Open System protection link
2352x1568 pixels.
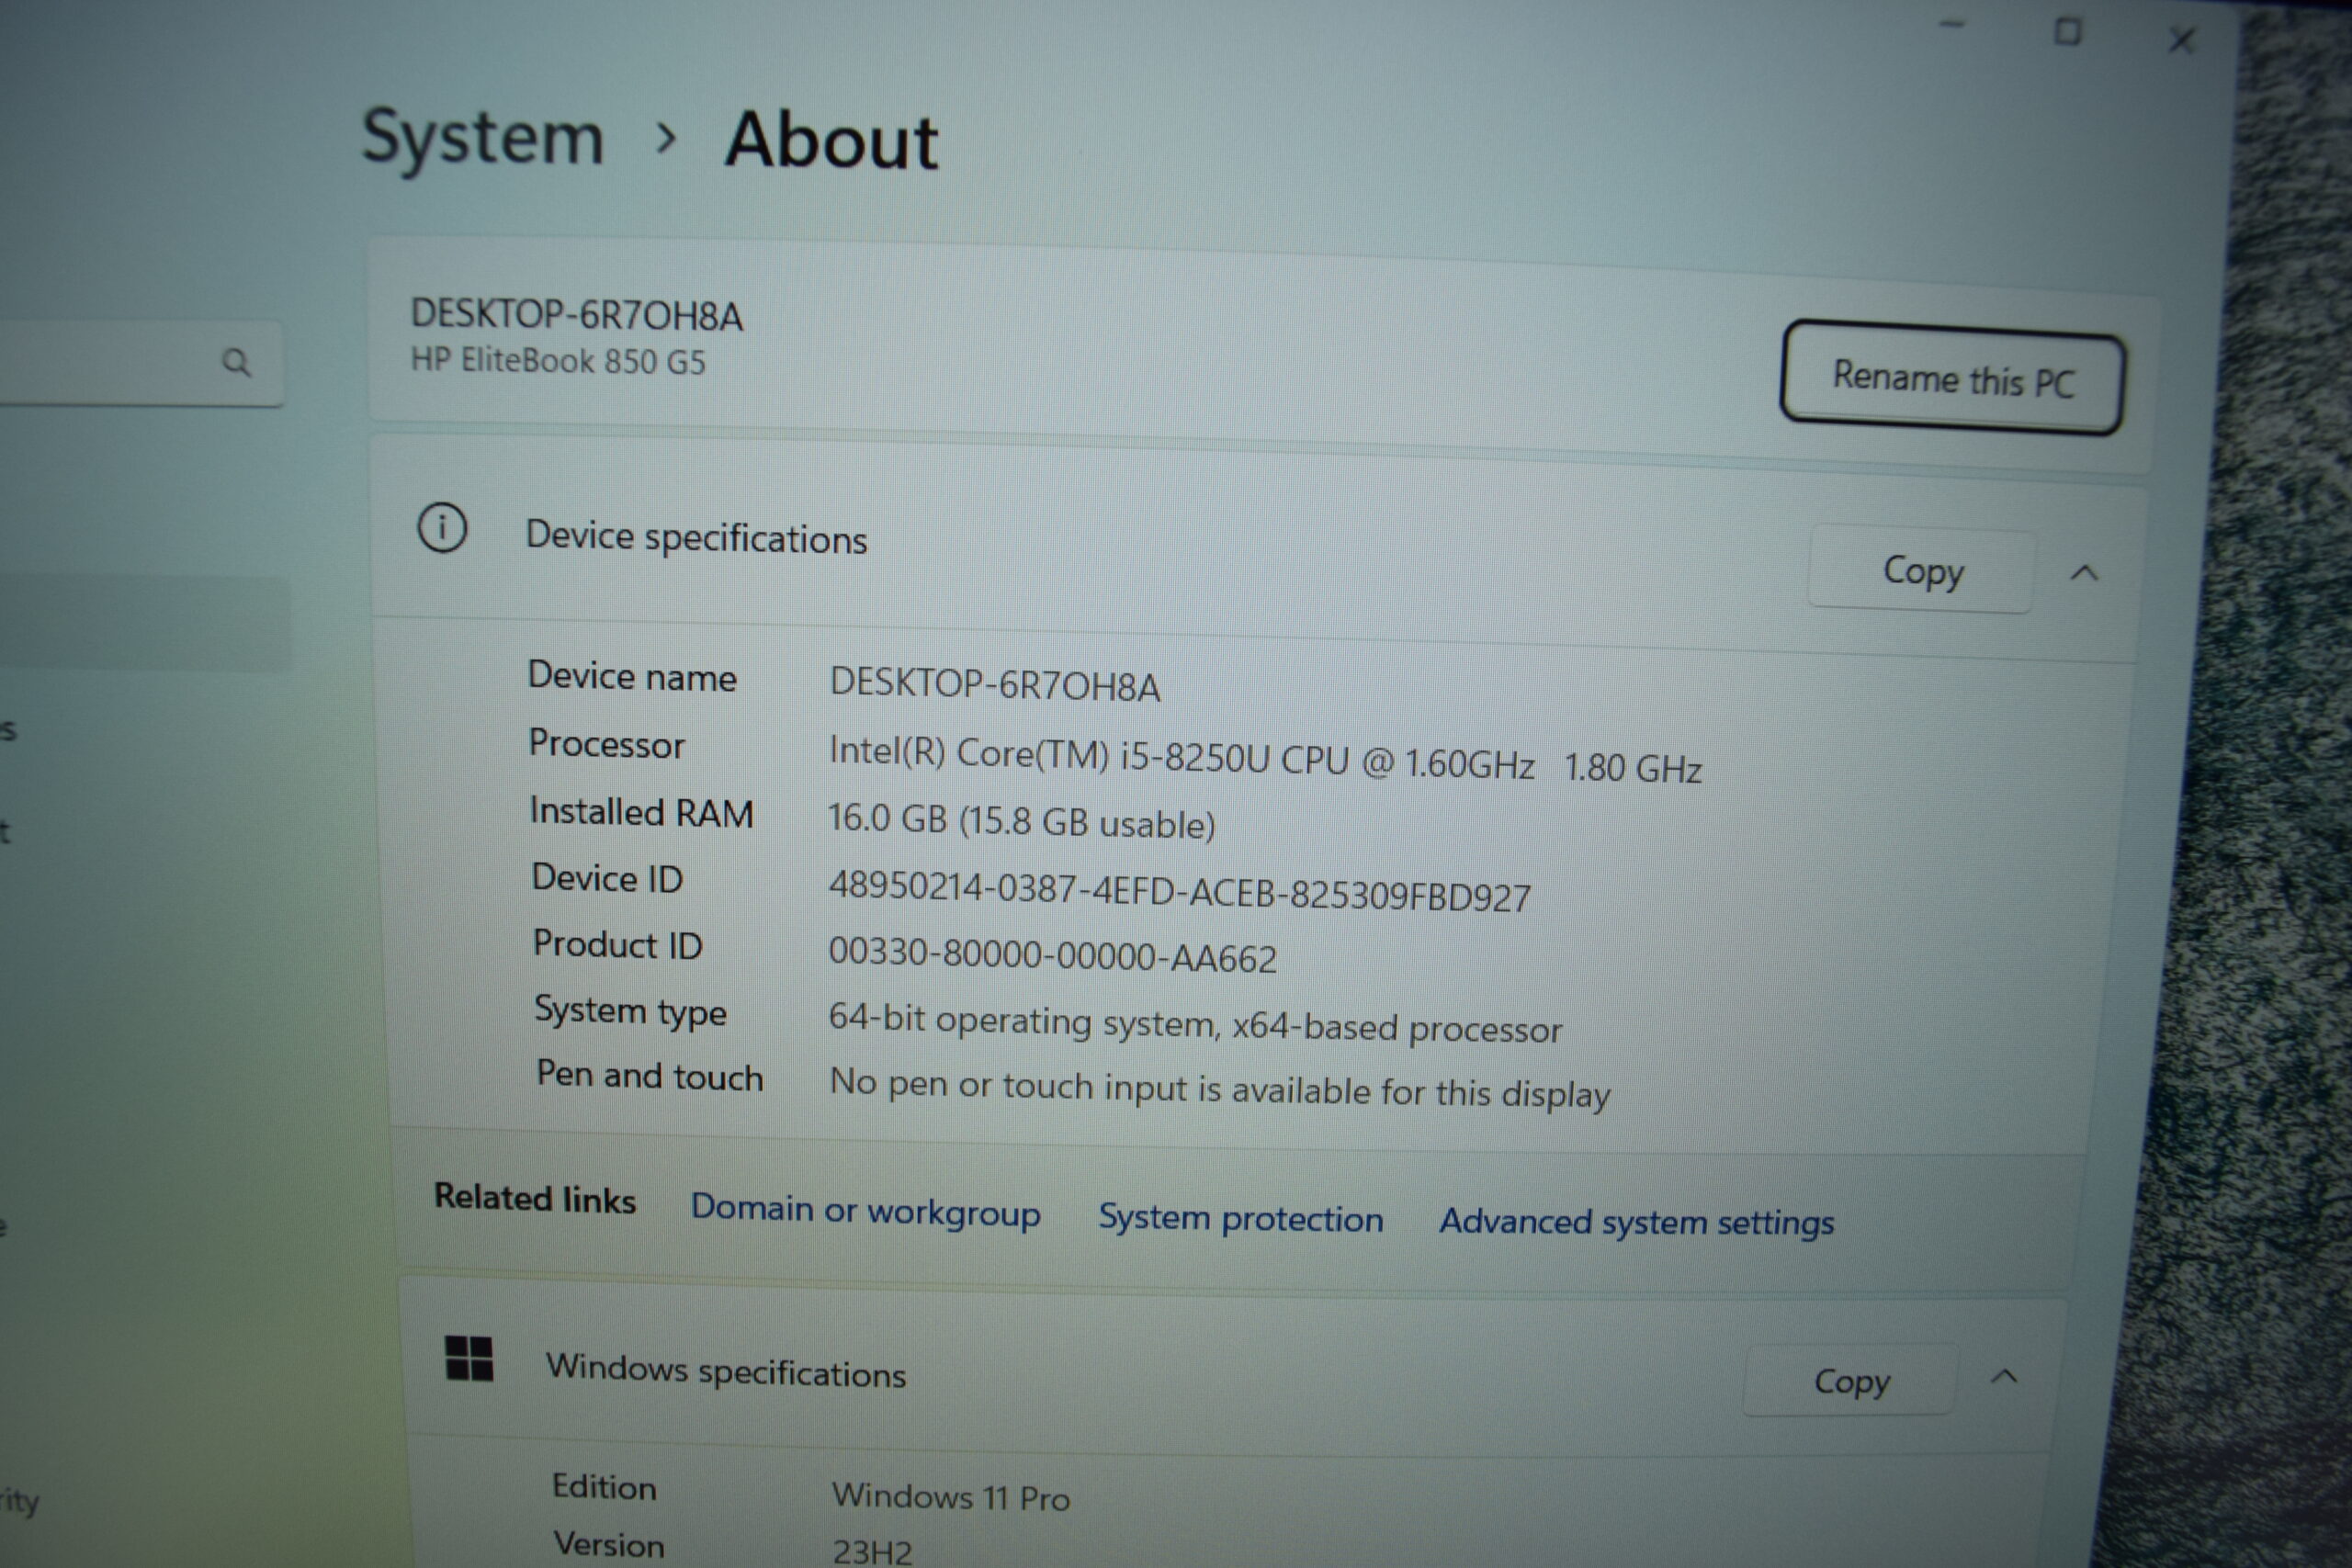coord(1240,1218)
